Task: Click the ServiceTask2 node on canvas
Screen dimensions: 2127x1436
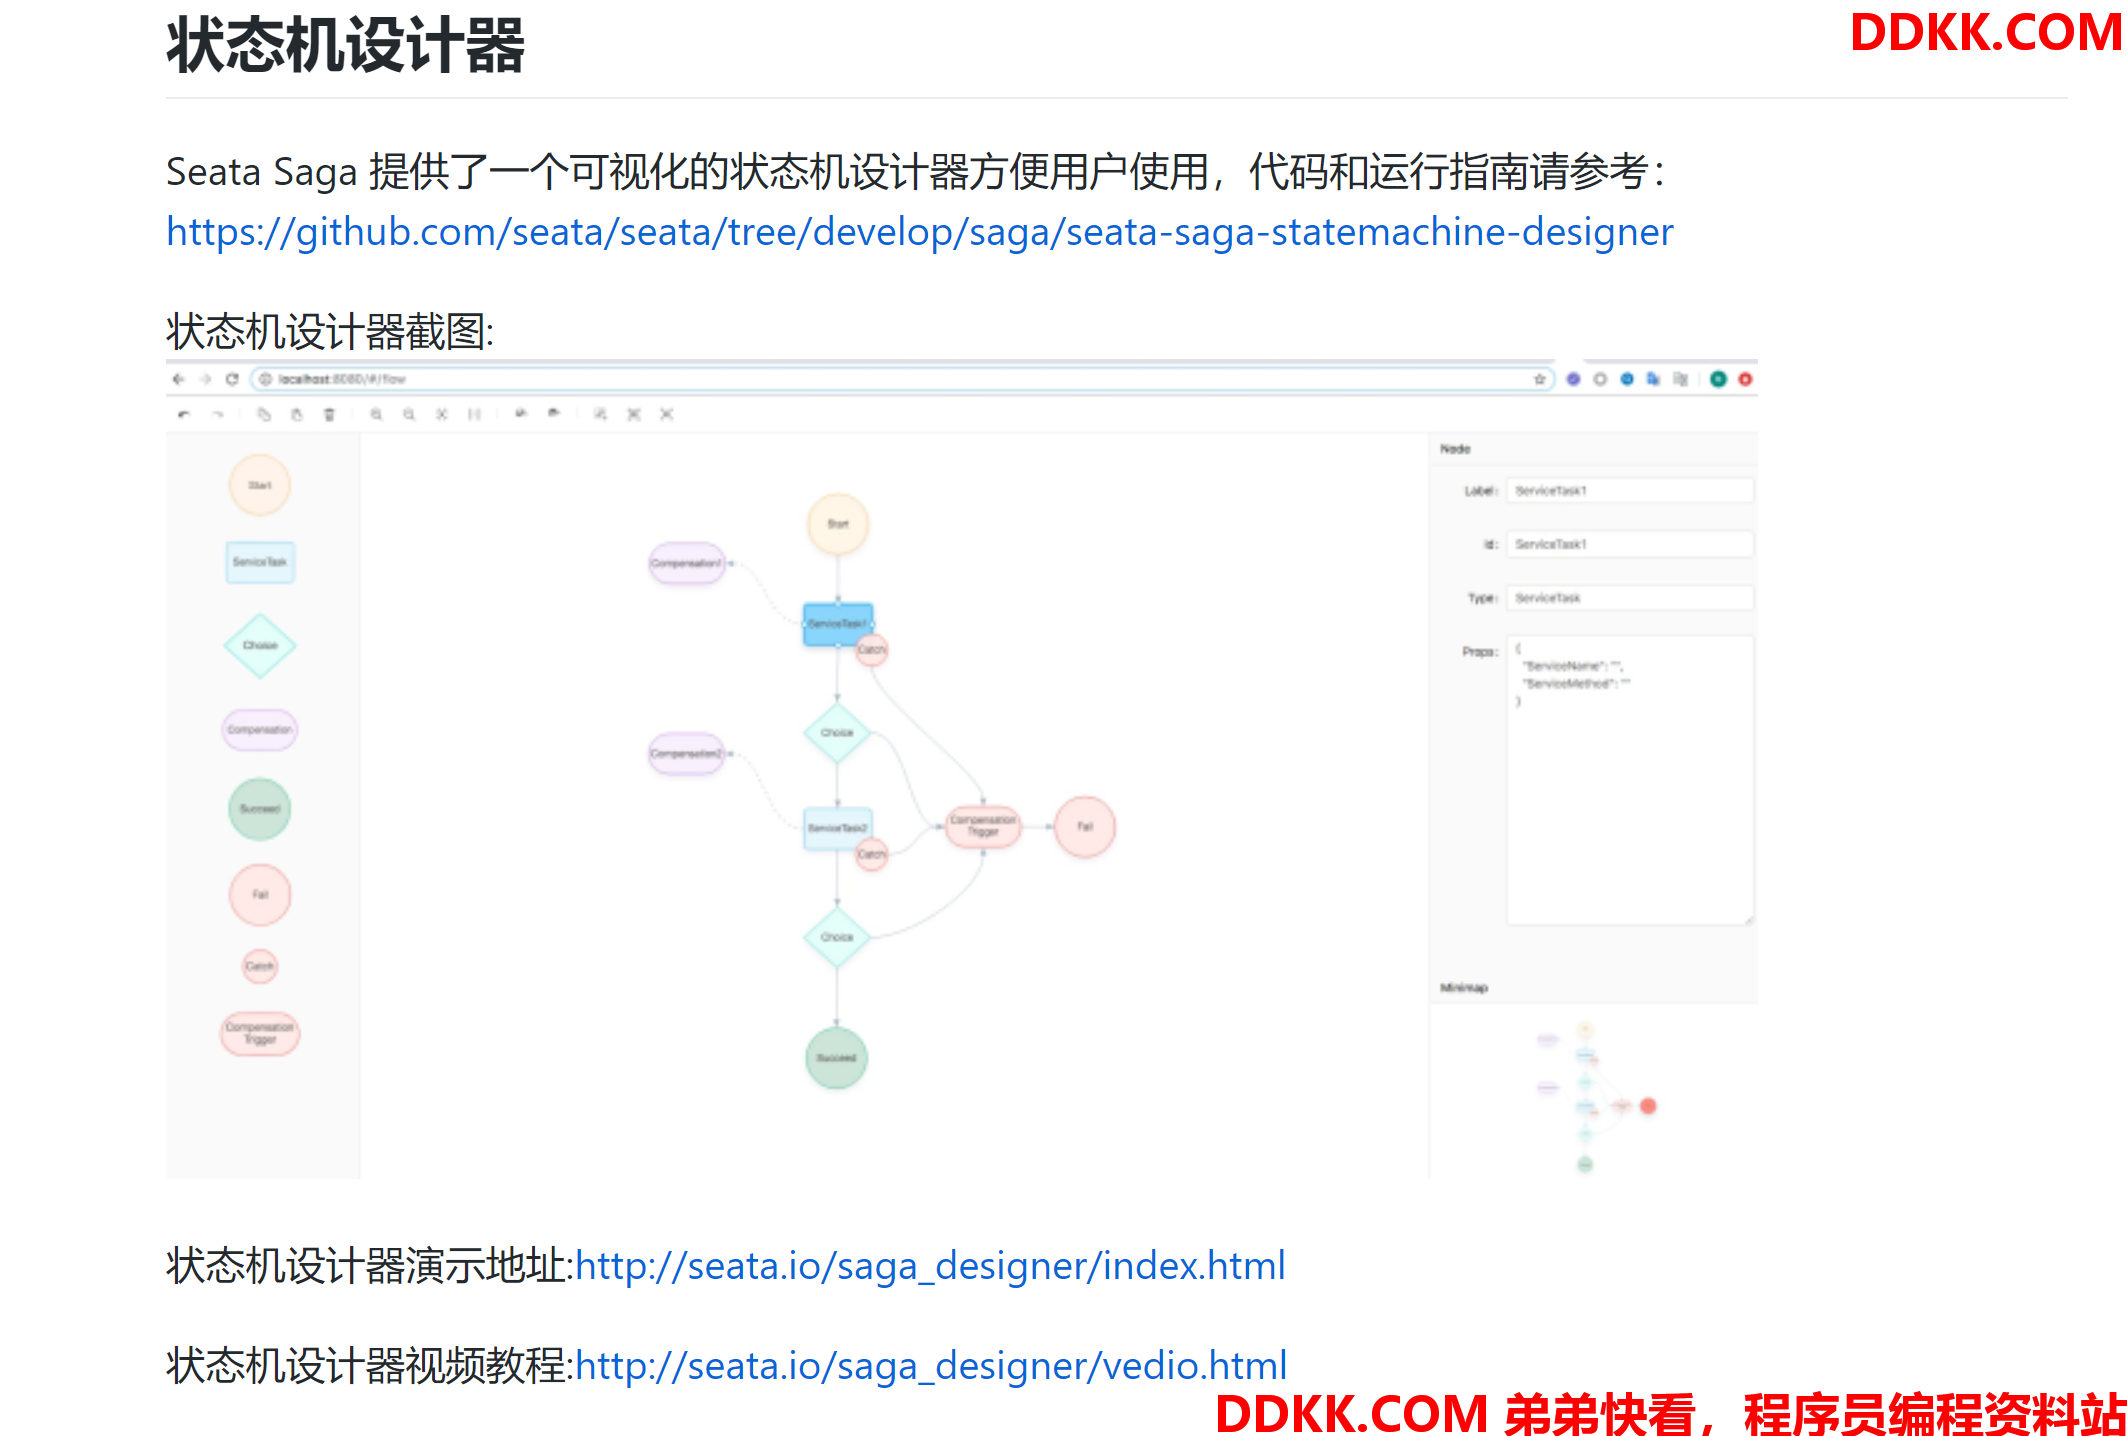Action: 838,828
